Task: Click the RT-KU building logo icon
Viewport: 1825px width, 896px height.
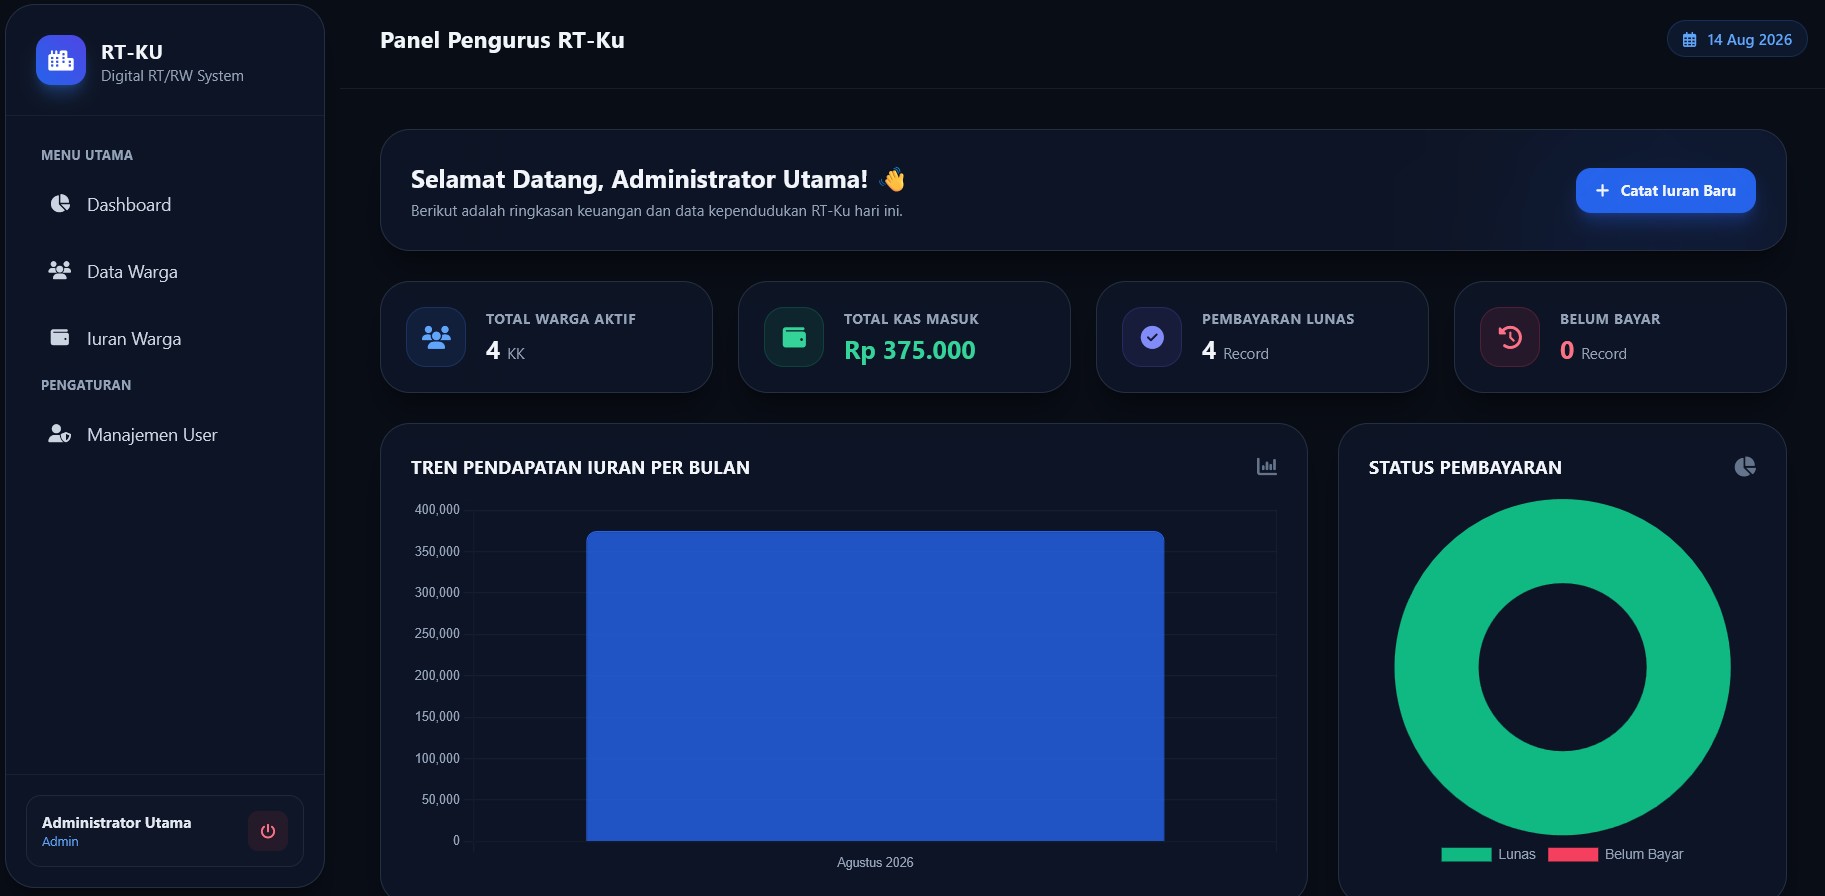Action: tap(61, 60)
